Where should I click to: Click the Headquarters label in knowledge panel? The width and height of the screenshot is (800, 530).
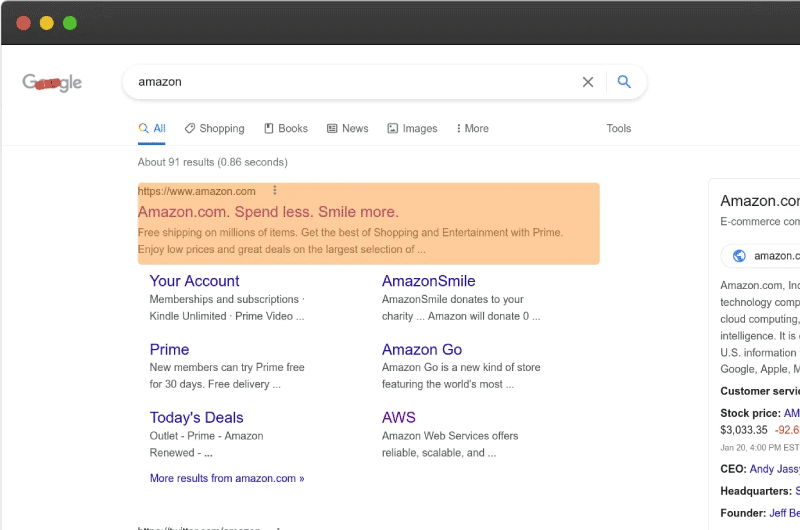pyautogui.click(x=756, y=491)
